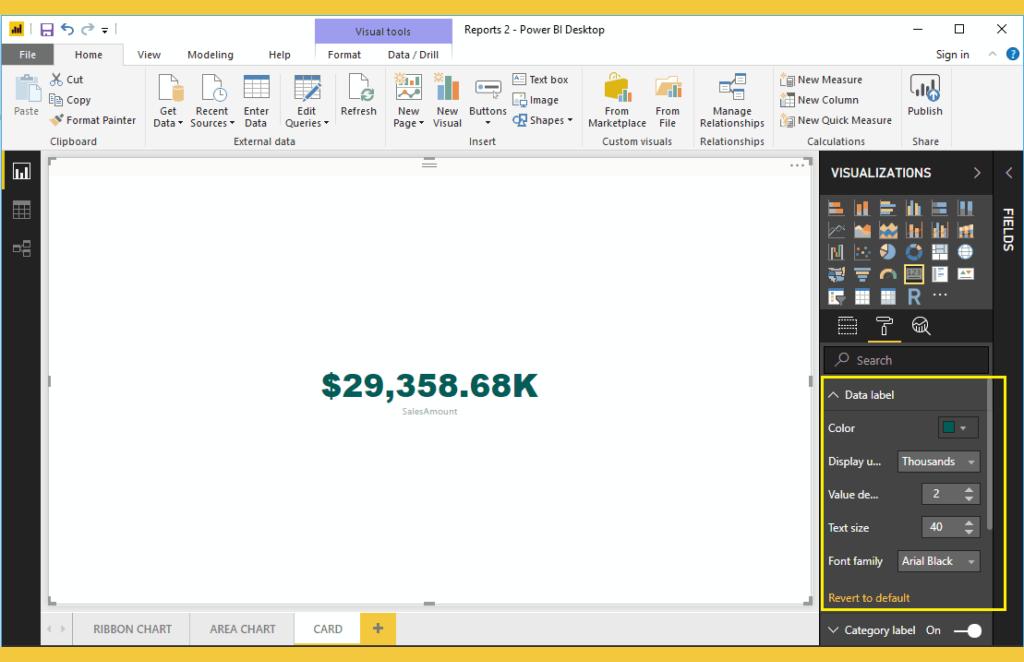Open the Shapes dropdown in Insert group

click(542, 120)
